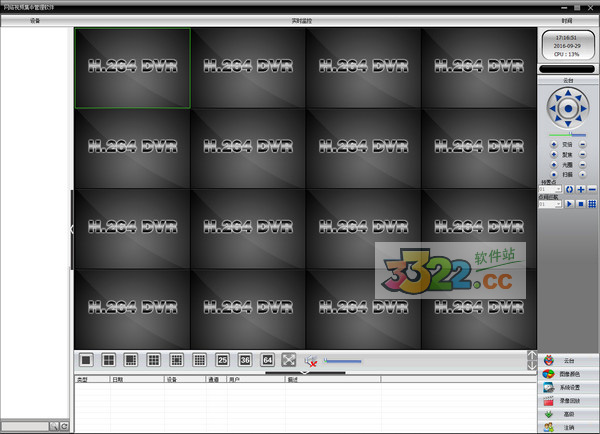Click plus button beside 变倍 zoom

[x=554, y=144]
